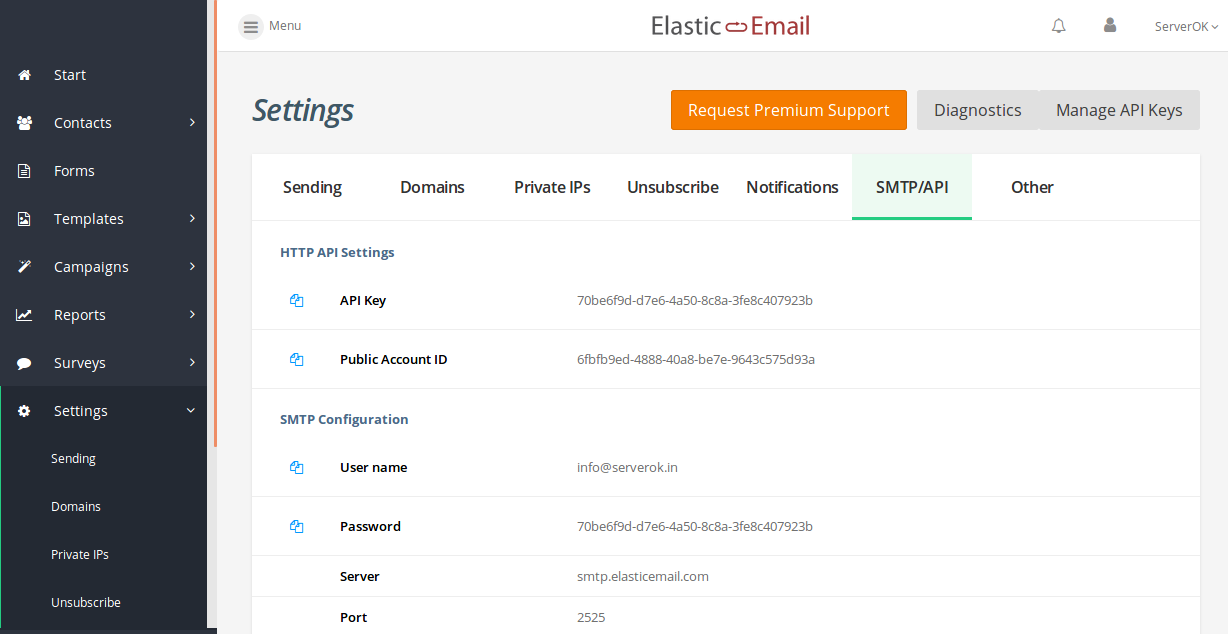The height and width of the screenshot is (634, 1228).
Task: Select the Campaigns wand icon in sidebar
Action: (24, 266)
